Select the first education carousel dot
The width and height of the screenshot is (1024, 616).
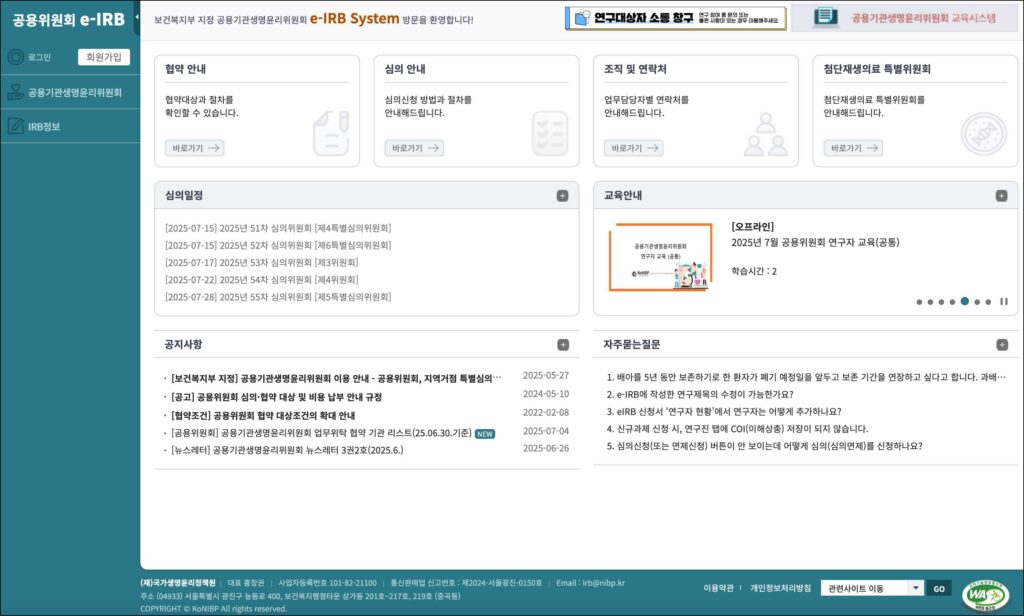coord(920,302)
